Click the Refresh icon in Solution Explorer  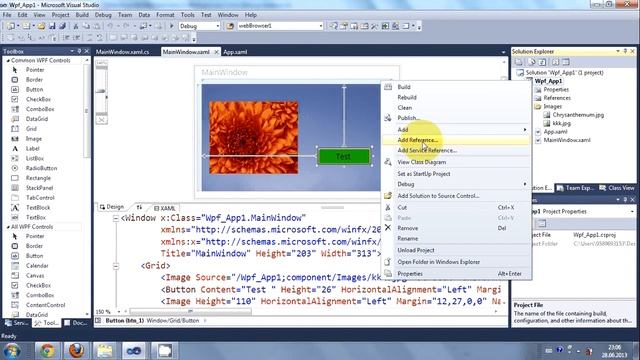(x=542, y=62)
